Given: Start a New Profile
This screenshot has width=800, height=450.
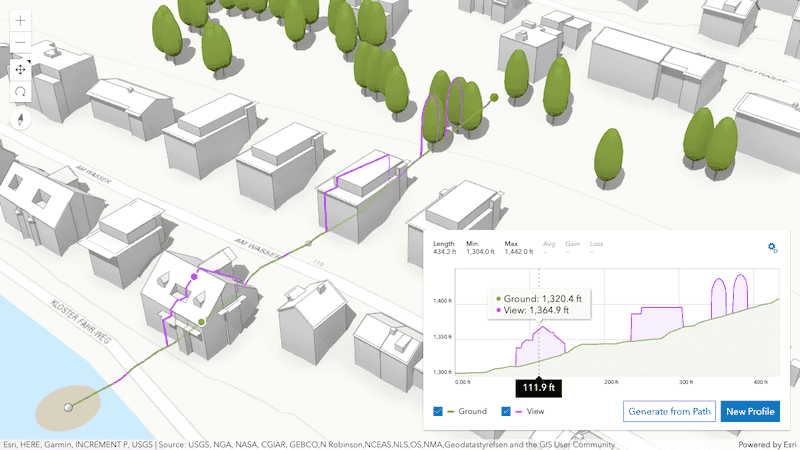Looking at the screenshot, I should 749,411.
